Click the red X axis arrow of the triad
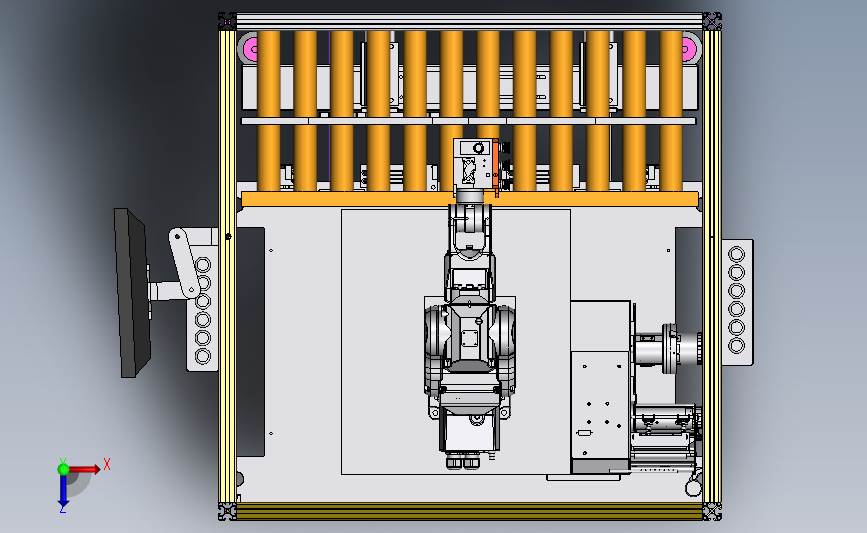 (84, 469)
